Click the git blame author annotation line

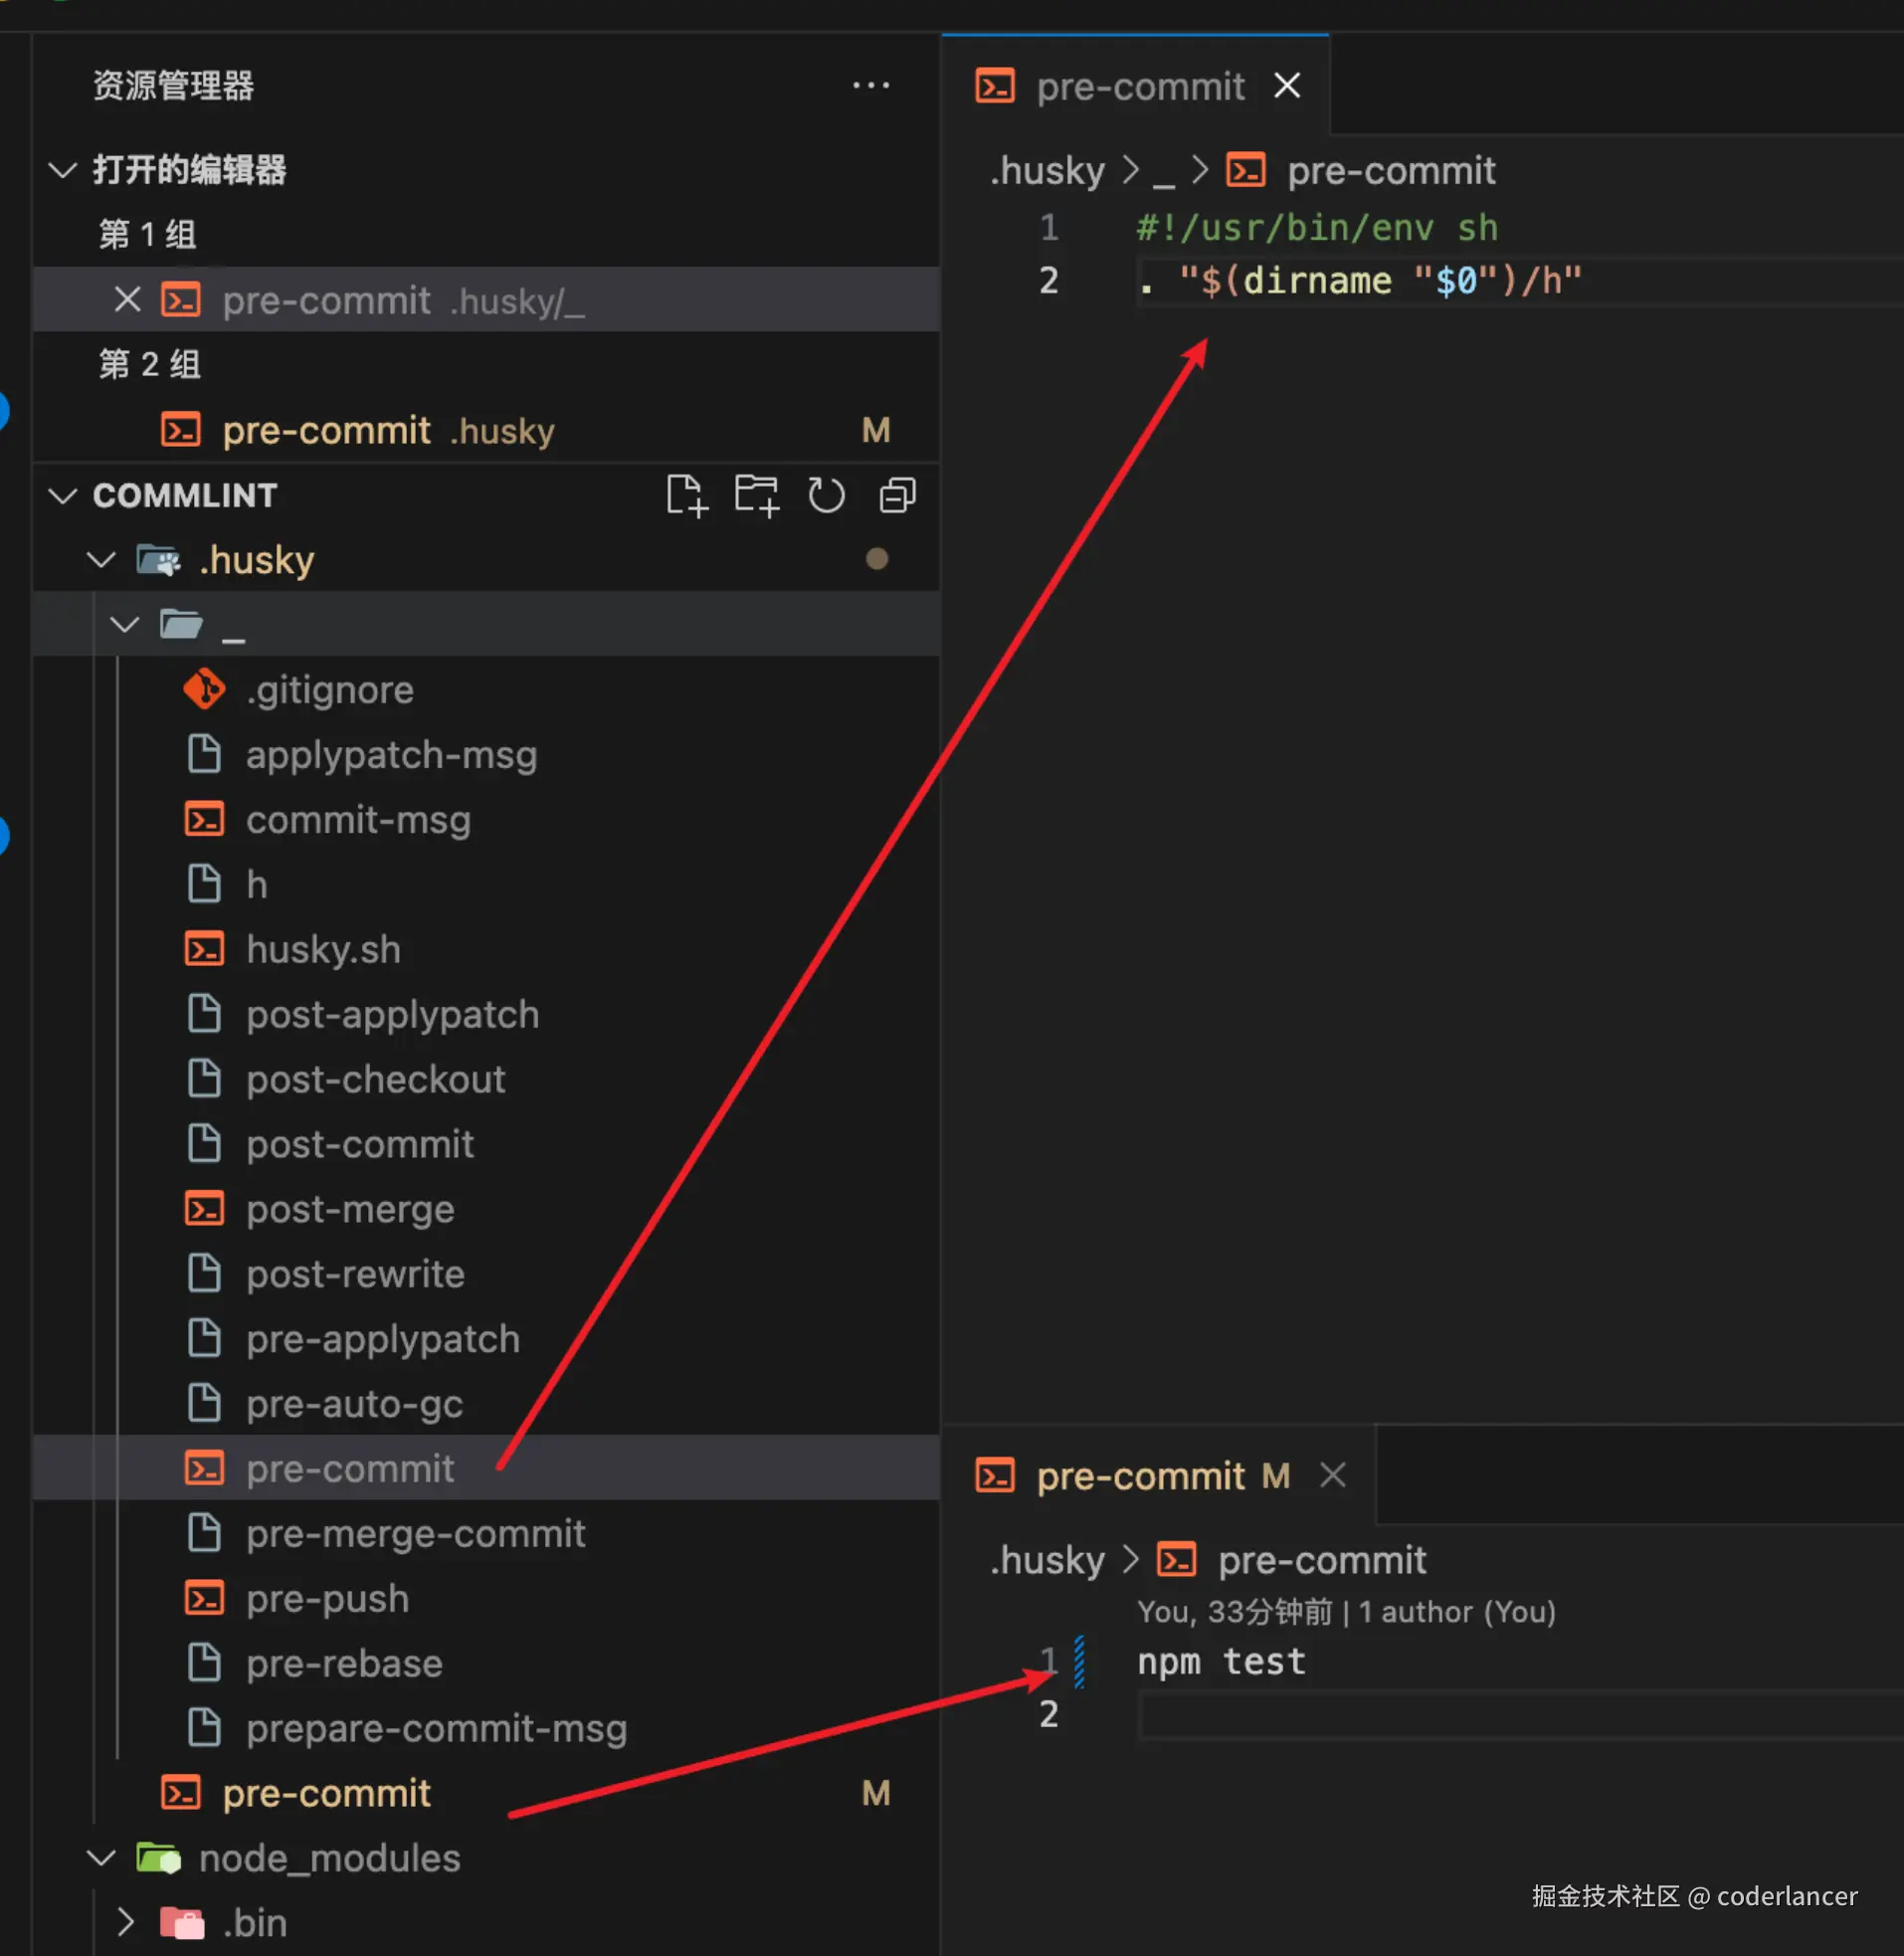pyautogui.click(x=1346, y=1612)
